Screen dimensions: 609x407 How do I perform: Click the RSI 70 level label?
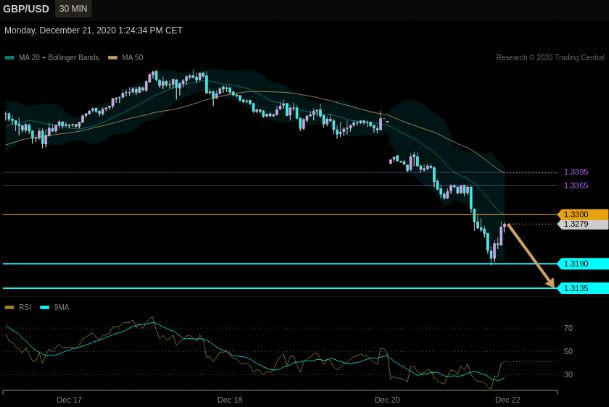pyautogui.click(x=568, y=328)
